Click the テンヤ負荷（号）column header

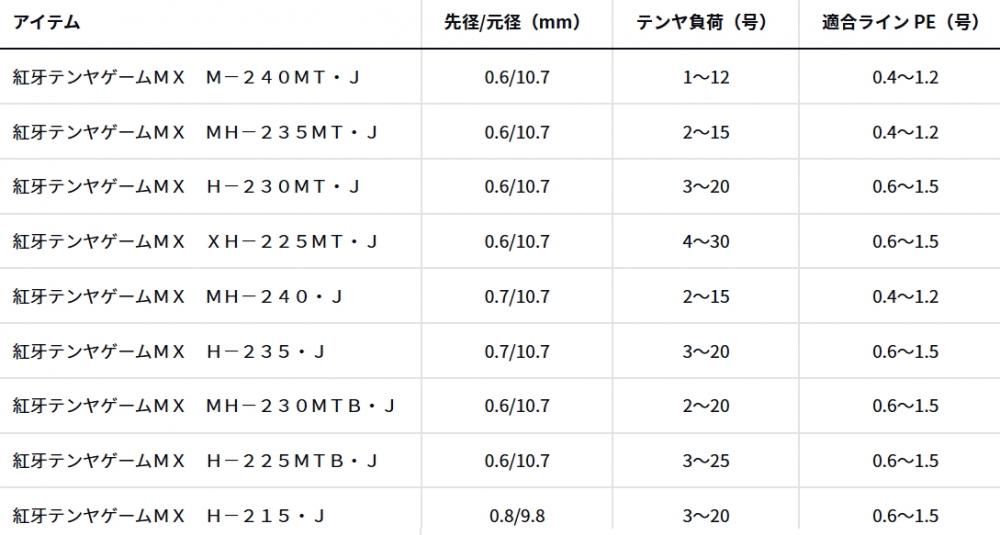(x=705, y=22)
